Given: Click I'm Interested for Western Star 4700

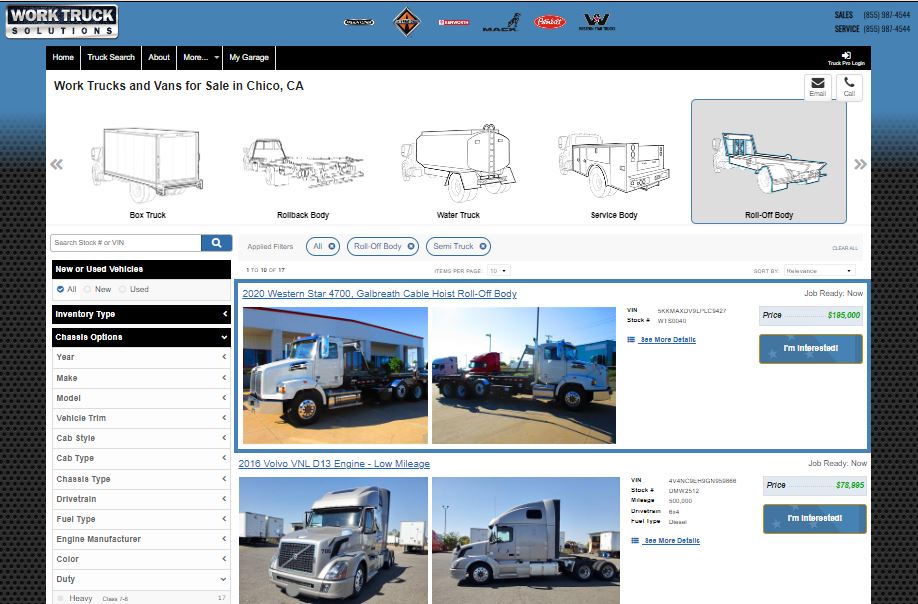Looking at the screenshot, I should click(810, 348).
